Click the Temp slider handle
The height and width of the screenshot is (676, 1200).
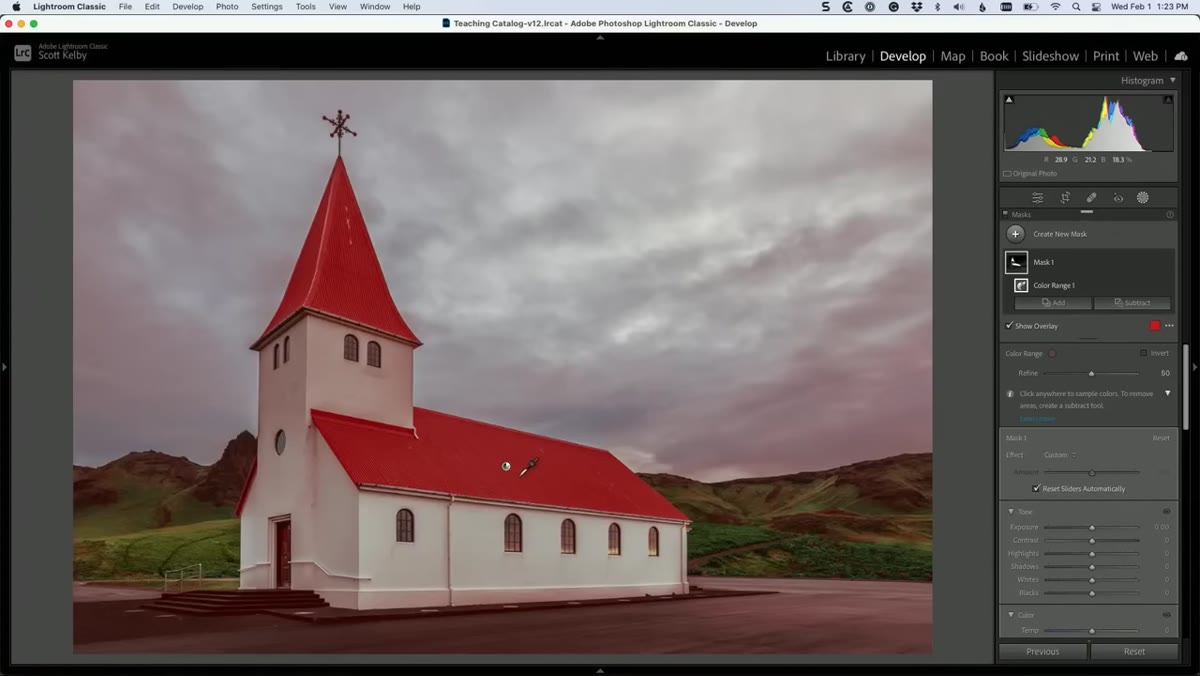click(1092, 631)
